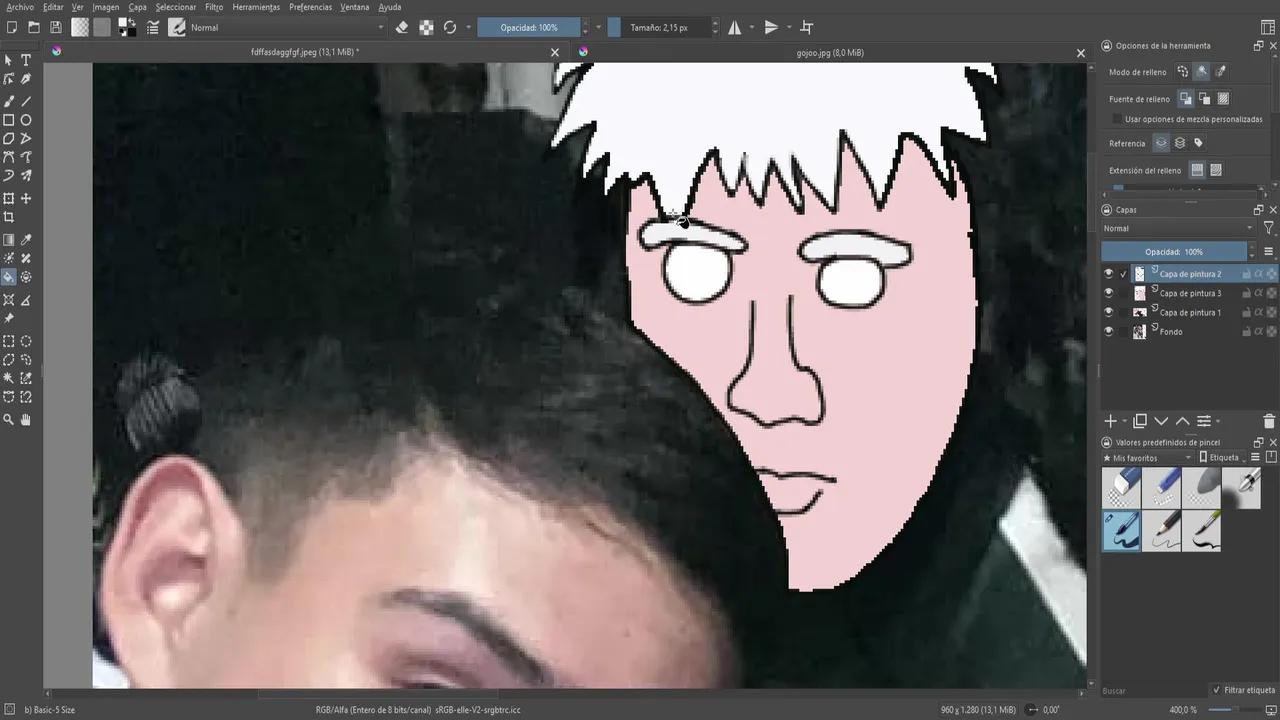Delete layer with trash icon
Image resolution: width=1280 pixels, height=720 pixels.
tap(1269, 421)
